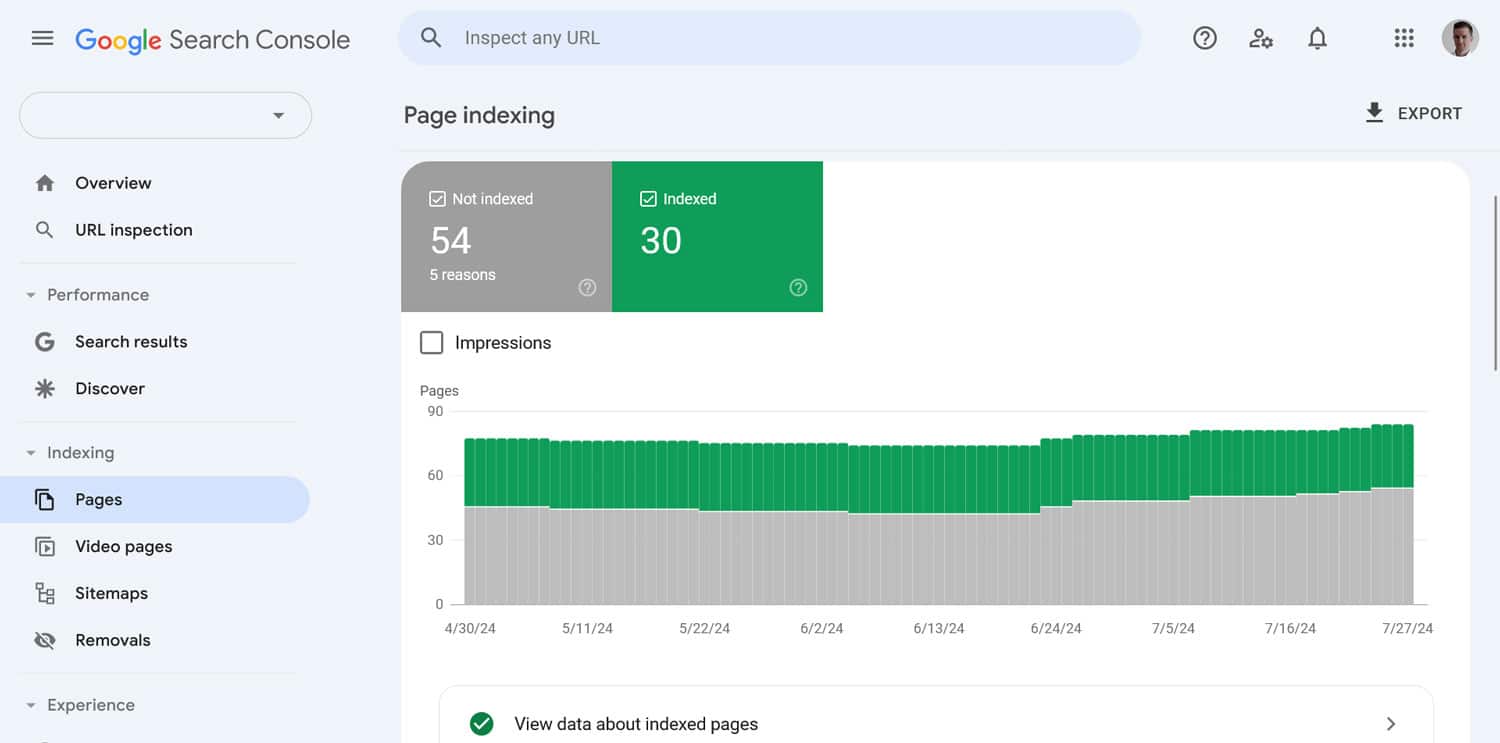Enable the Impressions checkbox
This screenshot has height=743, width=1500.
431,342
